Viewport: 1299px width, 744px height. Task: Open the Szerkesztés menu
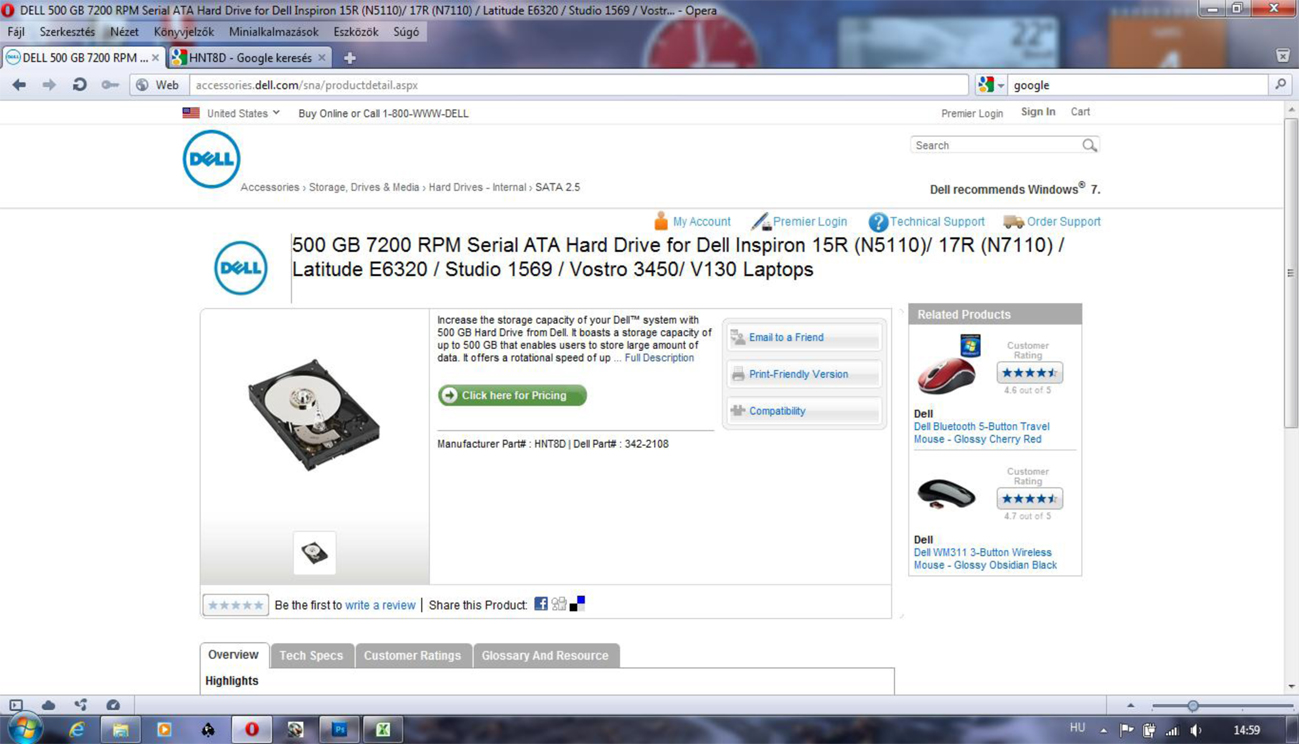point(67,32)
